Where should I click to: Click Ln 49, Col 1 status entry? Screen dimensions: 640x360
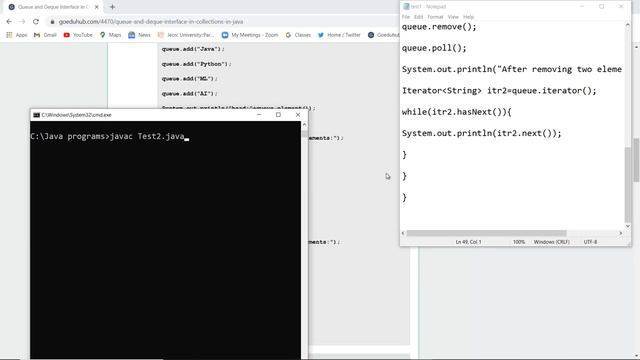tap(468, 242)
